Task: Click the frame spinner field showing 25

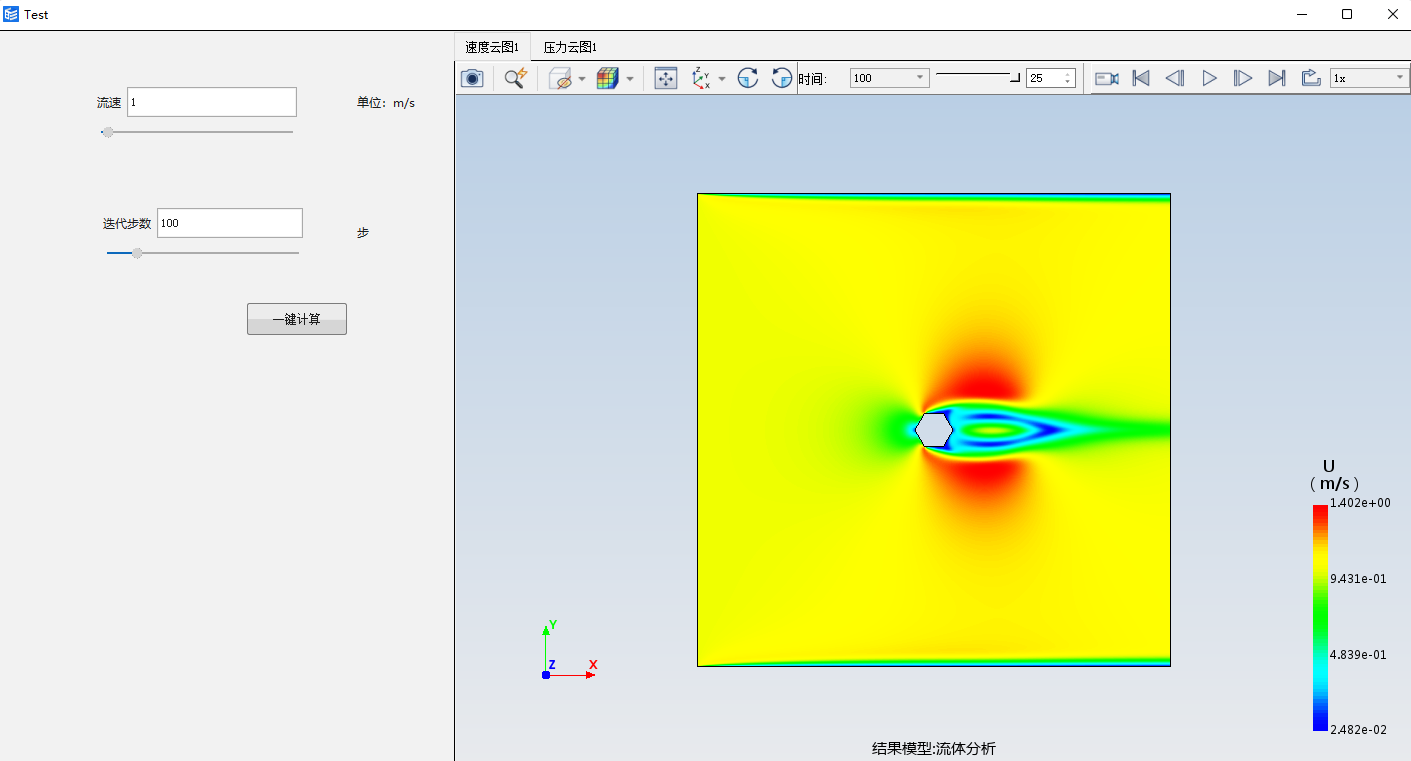Action: pos(1051,78)
